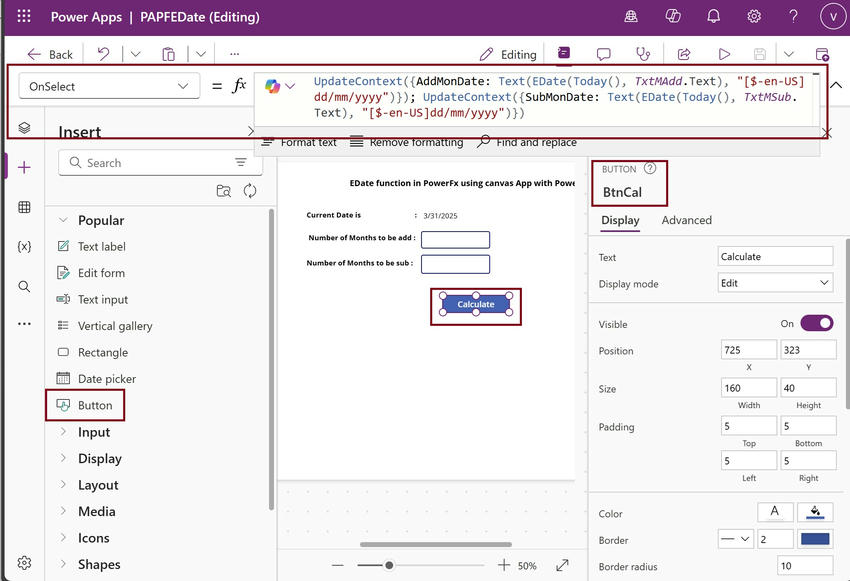Switch to the Display tab
This screenshot has height=581, width=850.
620,220
